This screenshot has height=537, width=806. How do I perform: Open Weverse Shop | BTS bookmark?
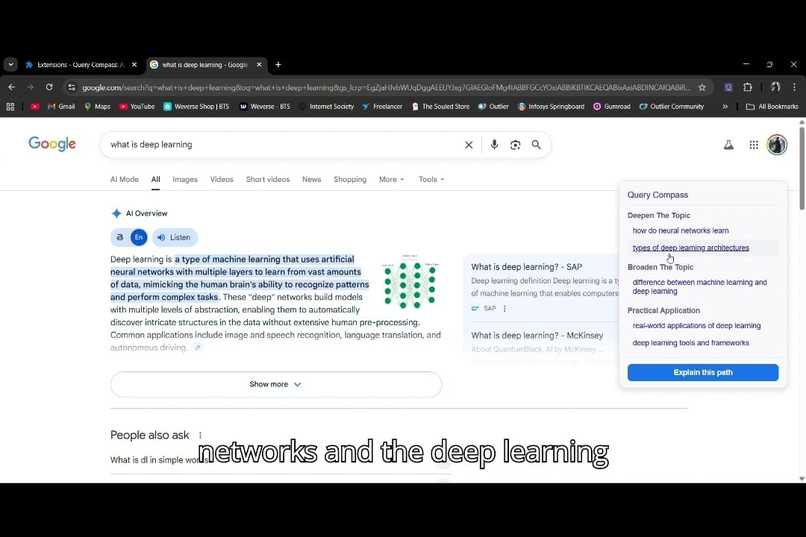pyautogui.click(x=196, y=106)
